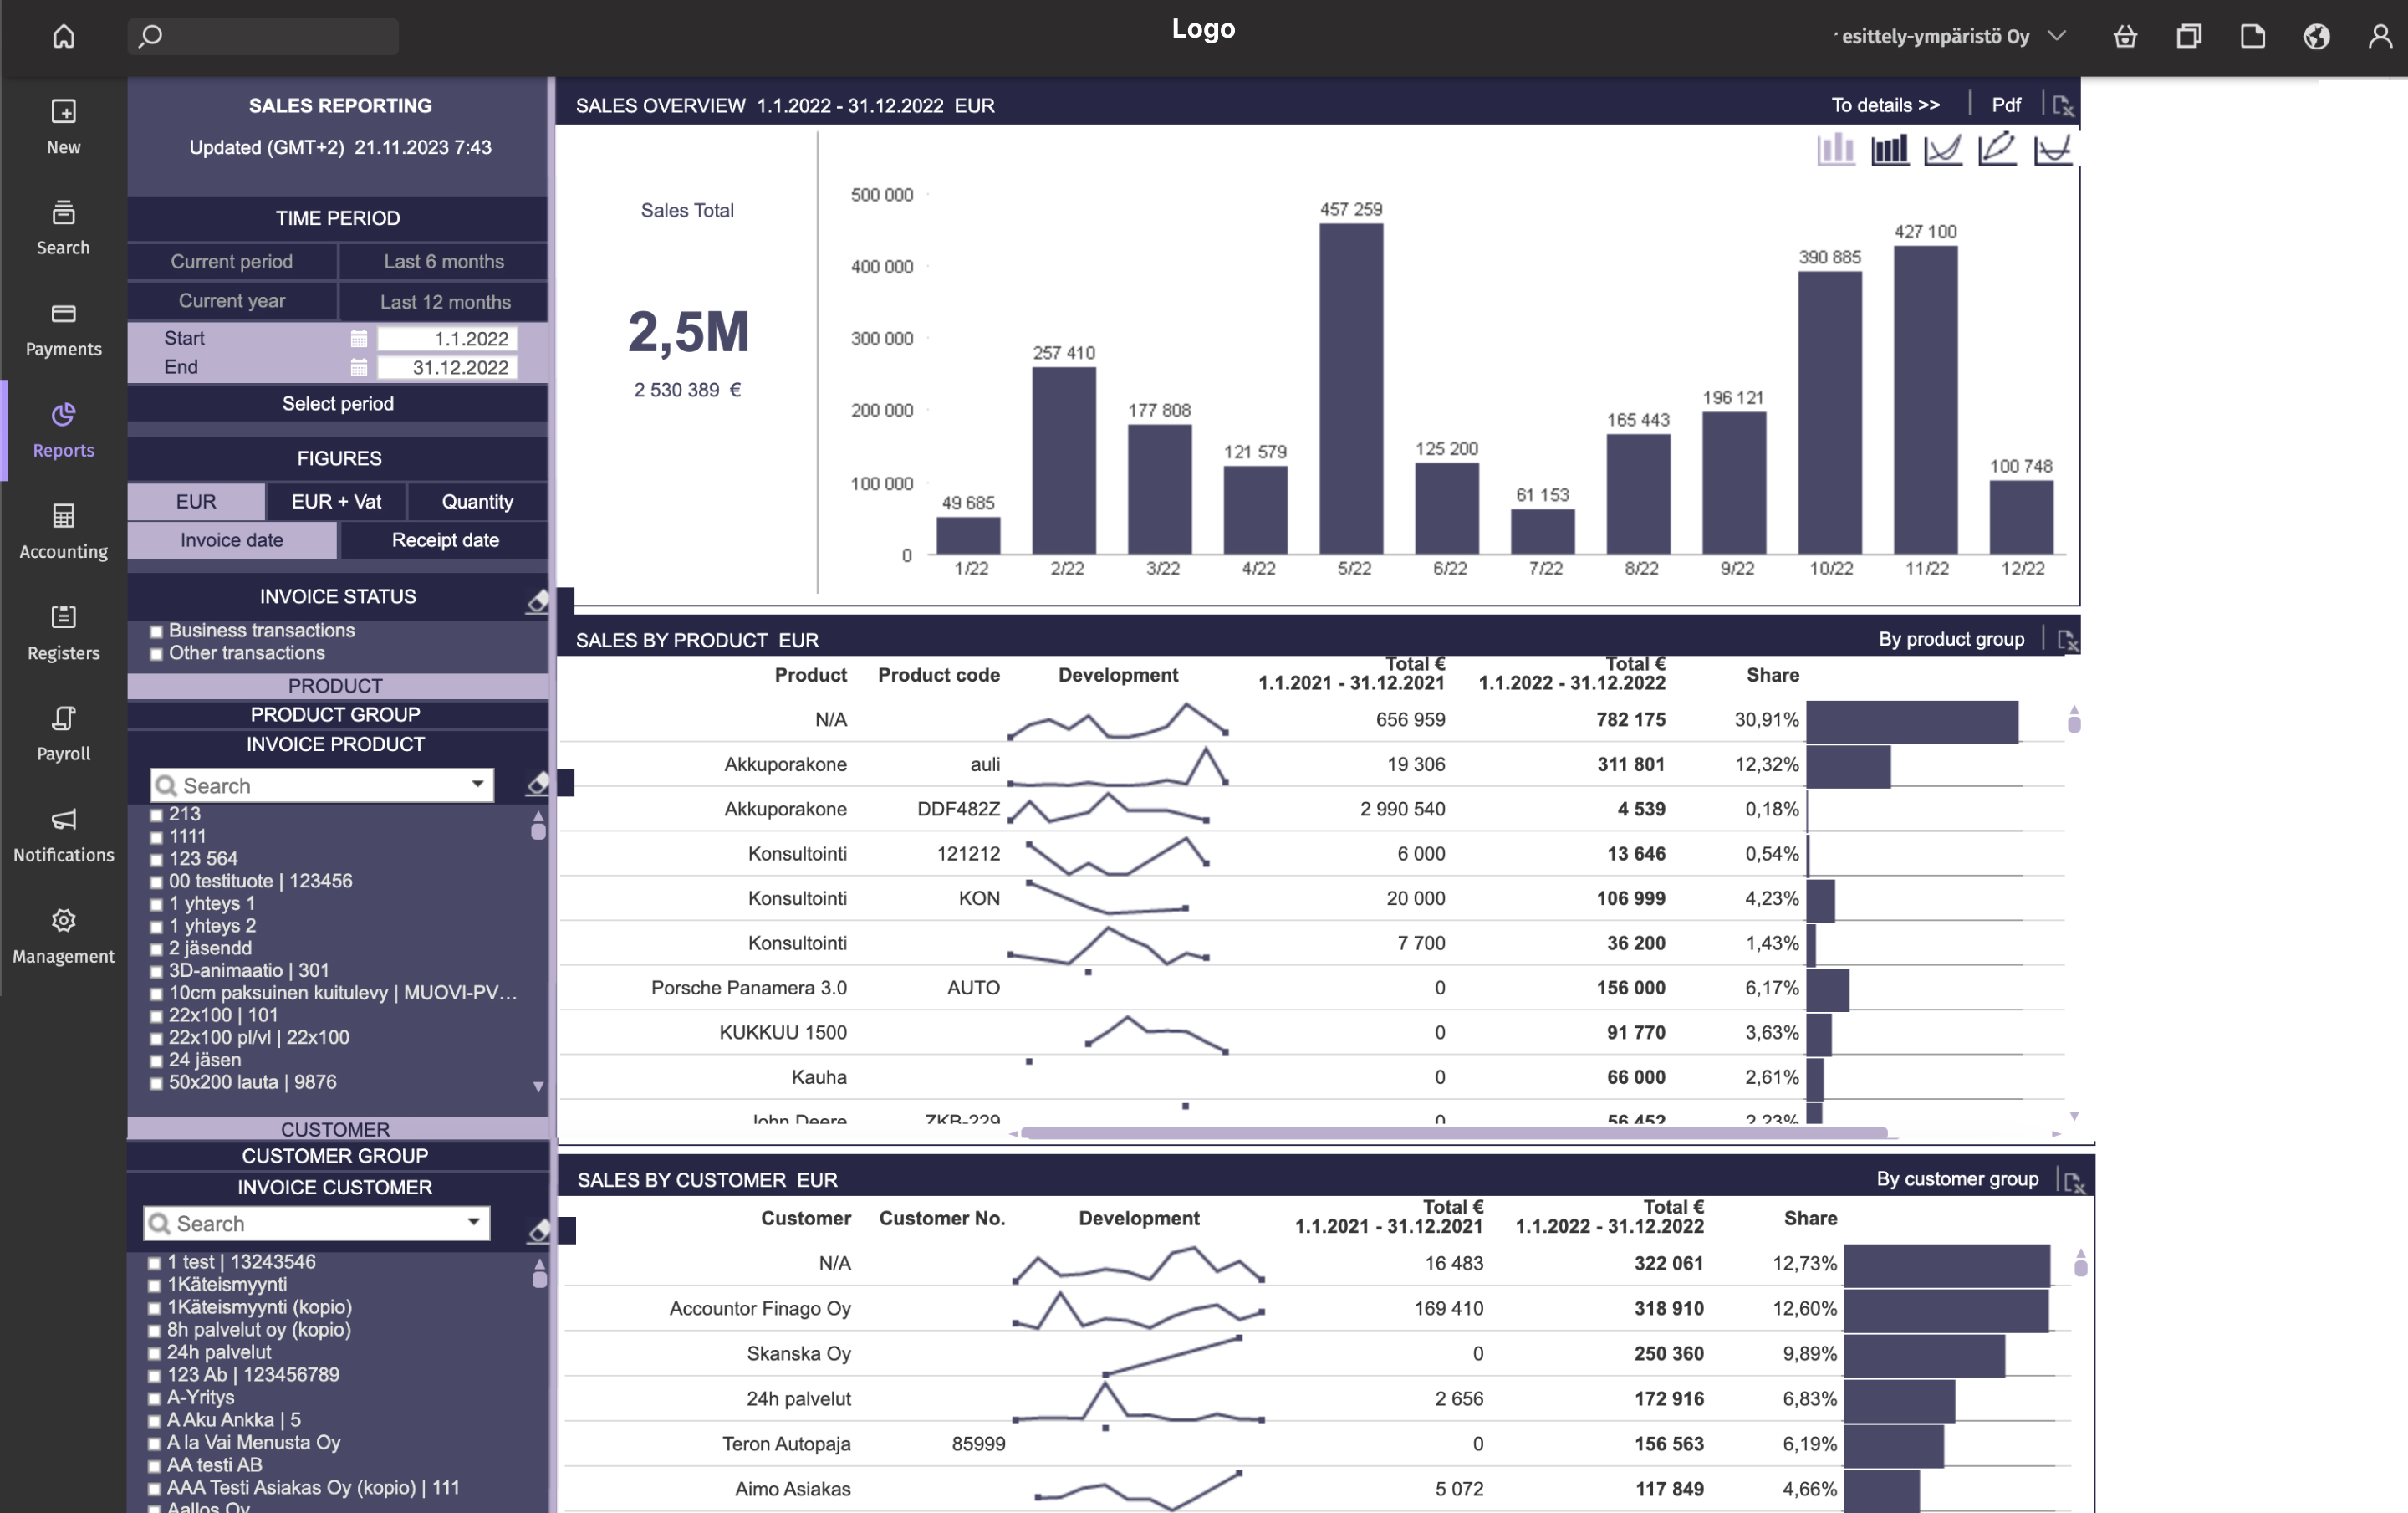Expand the INVOICE CUSTOMER section header
This screenshot has width=2408, height=1513.
(337, 1188)
